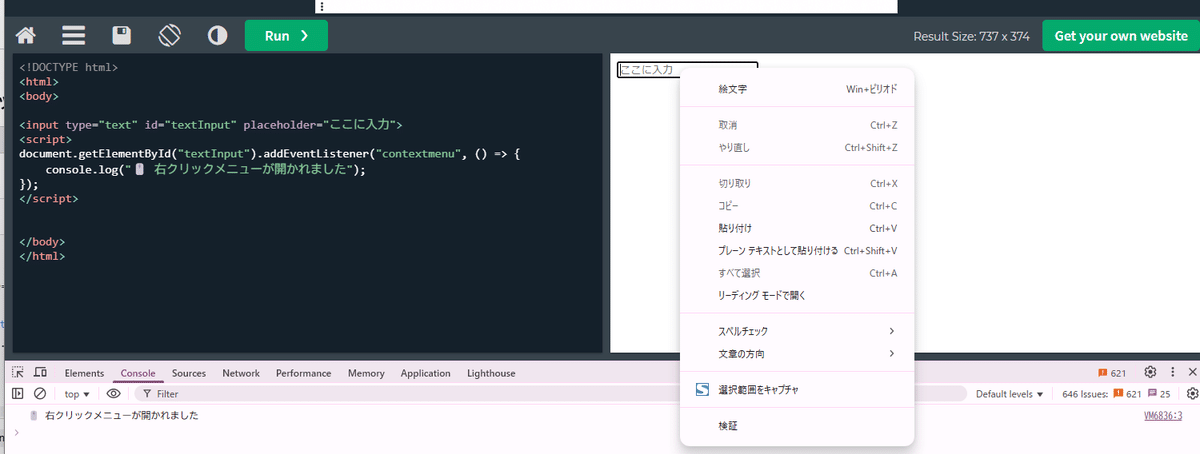Choose 選択範囲をキャプチャ menu entry
Viewport: 1200px width, 454px height.
pyautogui.click(x=796, y=390)
